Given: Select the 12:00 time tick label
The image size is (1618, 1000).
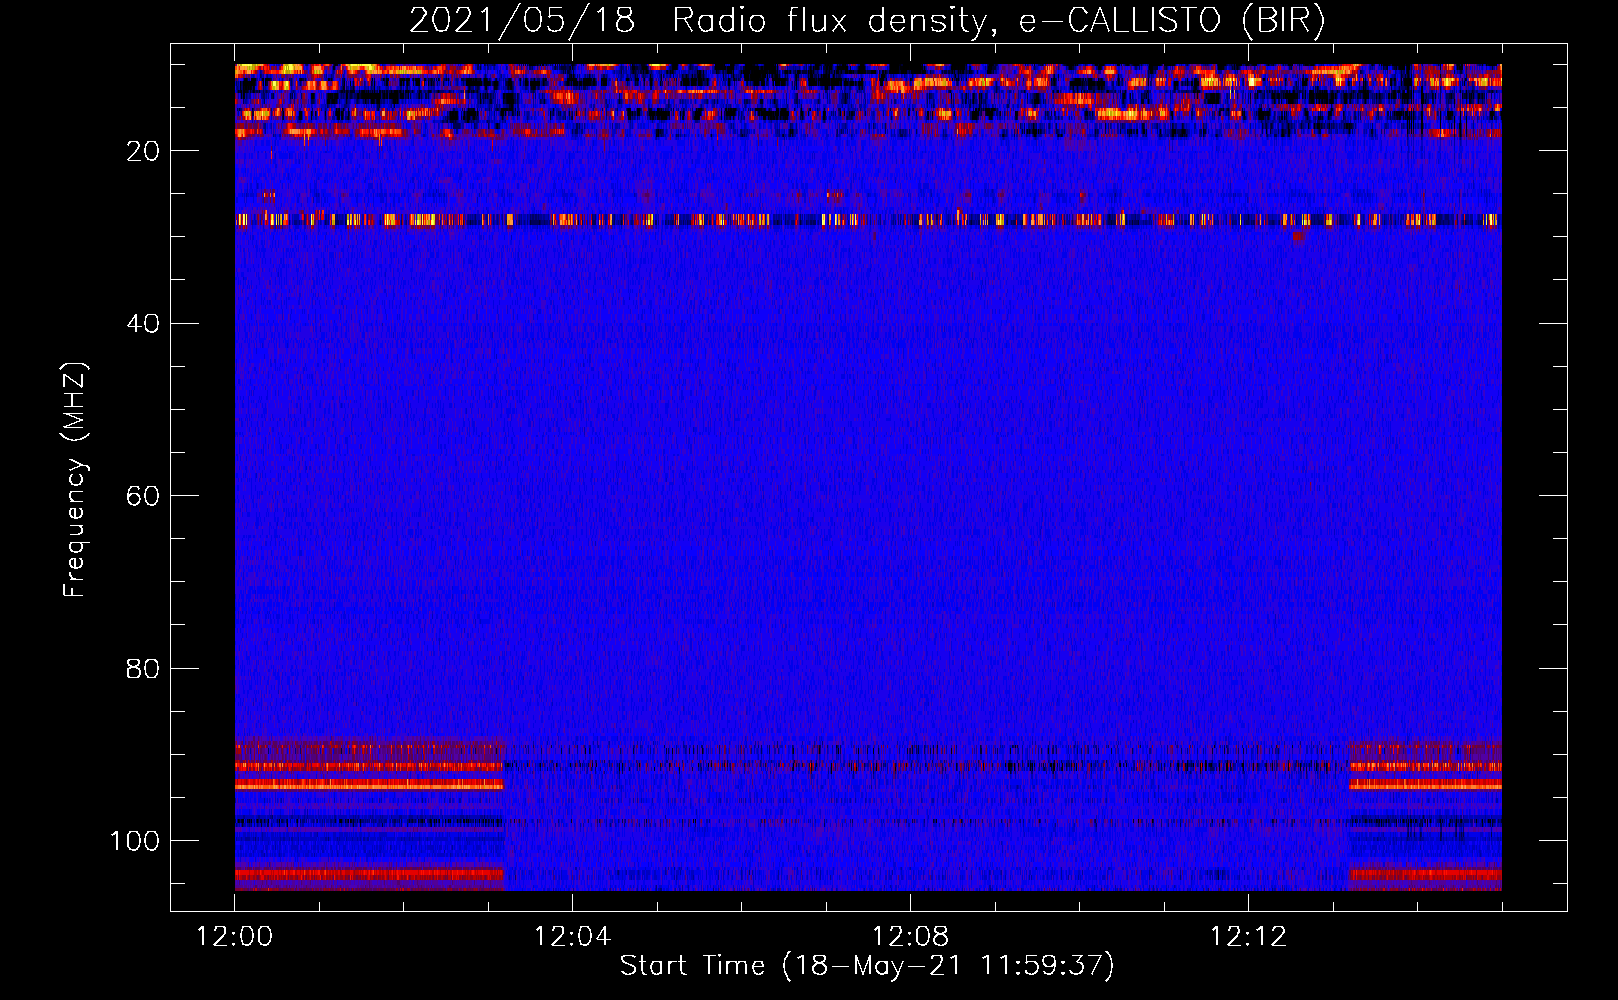Looking at the screenshot, I should click(x=234, y=937).
